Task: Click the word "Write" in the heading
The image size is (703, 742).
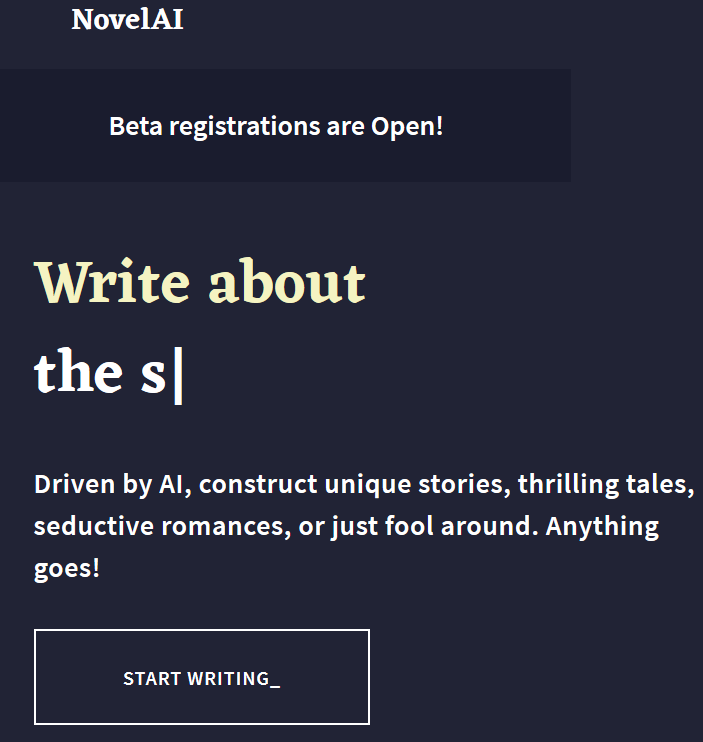Action: coord(113,283)
